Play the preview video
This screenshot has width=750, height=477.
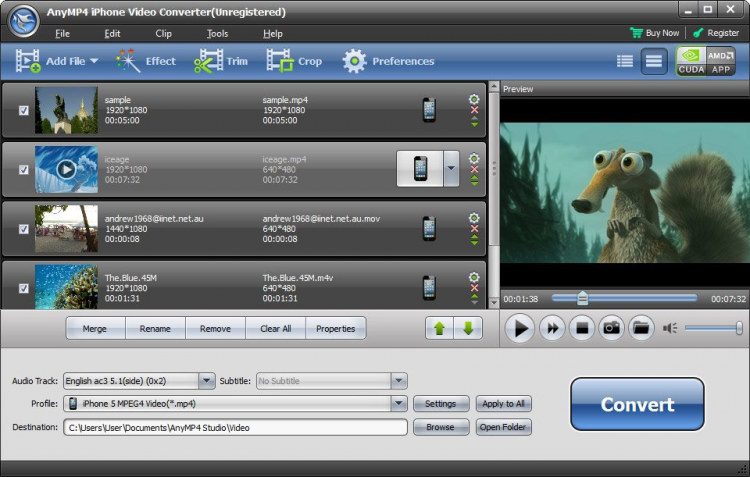point(520,328)
